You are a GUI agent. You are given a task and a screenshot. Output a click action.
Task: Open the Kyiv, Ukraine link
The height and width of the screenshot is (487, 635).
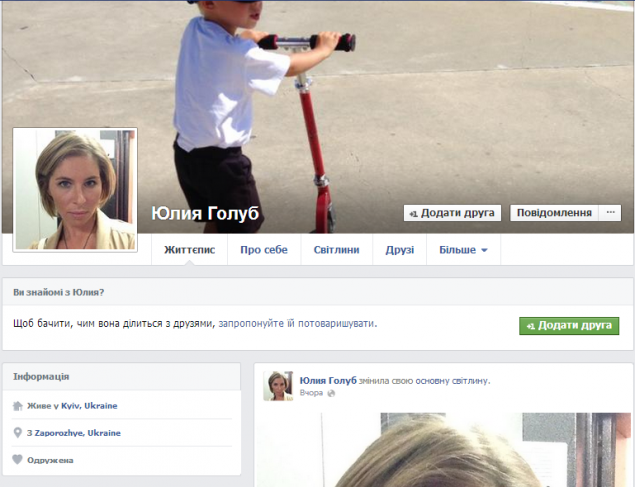point(86,406)
